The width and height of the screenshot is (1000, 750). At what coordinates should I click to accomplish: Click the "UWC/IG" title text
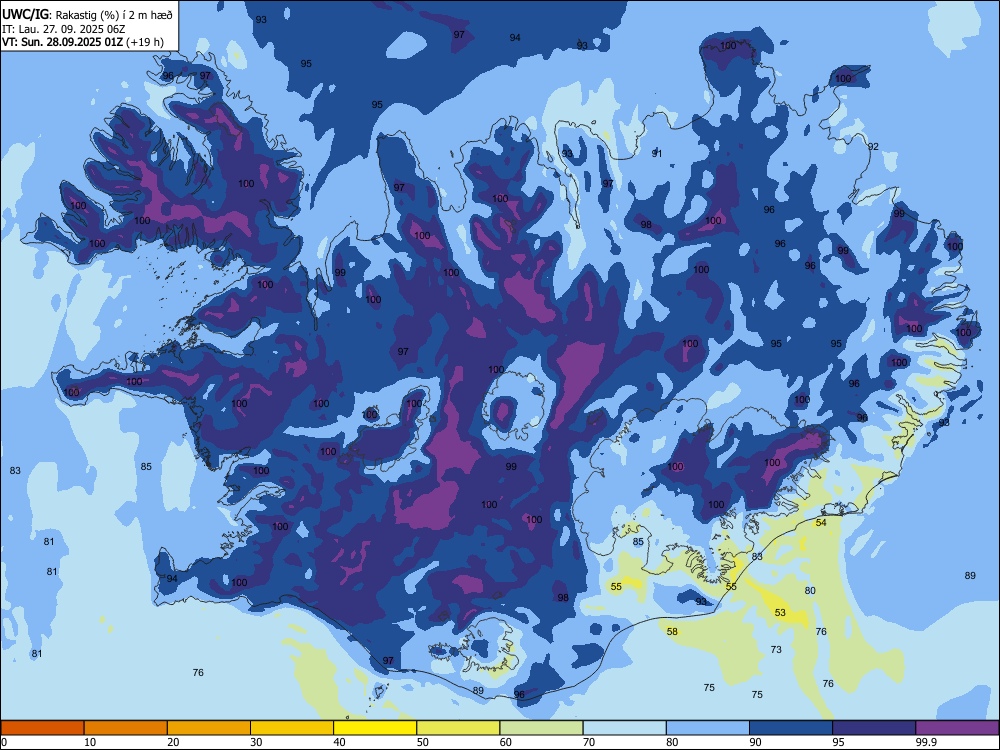25,14
